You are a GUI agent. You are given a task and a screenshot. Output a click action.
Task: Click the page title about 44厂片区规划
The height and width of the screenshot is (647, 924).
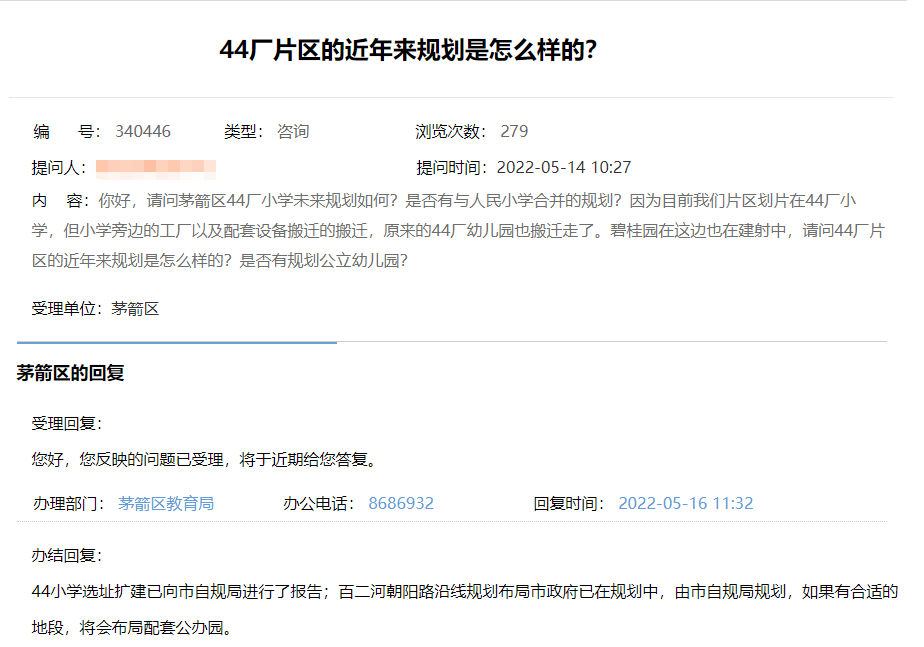(x=408, y=51)
